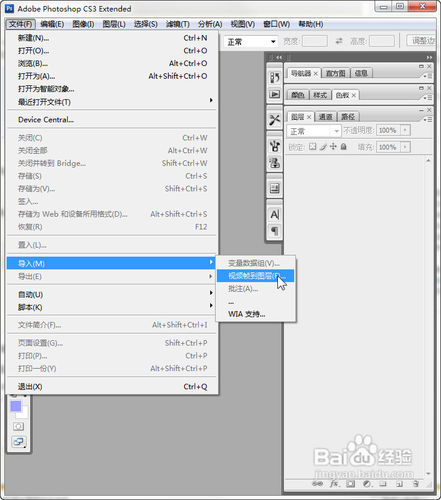Expand the 导出(E) submenu
The width and height of the screenshot is (441, 500).
click(x=112, y=276)
